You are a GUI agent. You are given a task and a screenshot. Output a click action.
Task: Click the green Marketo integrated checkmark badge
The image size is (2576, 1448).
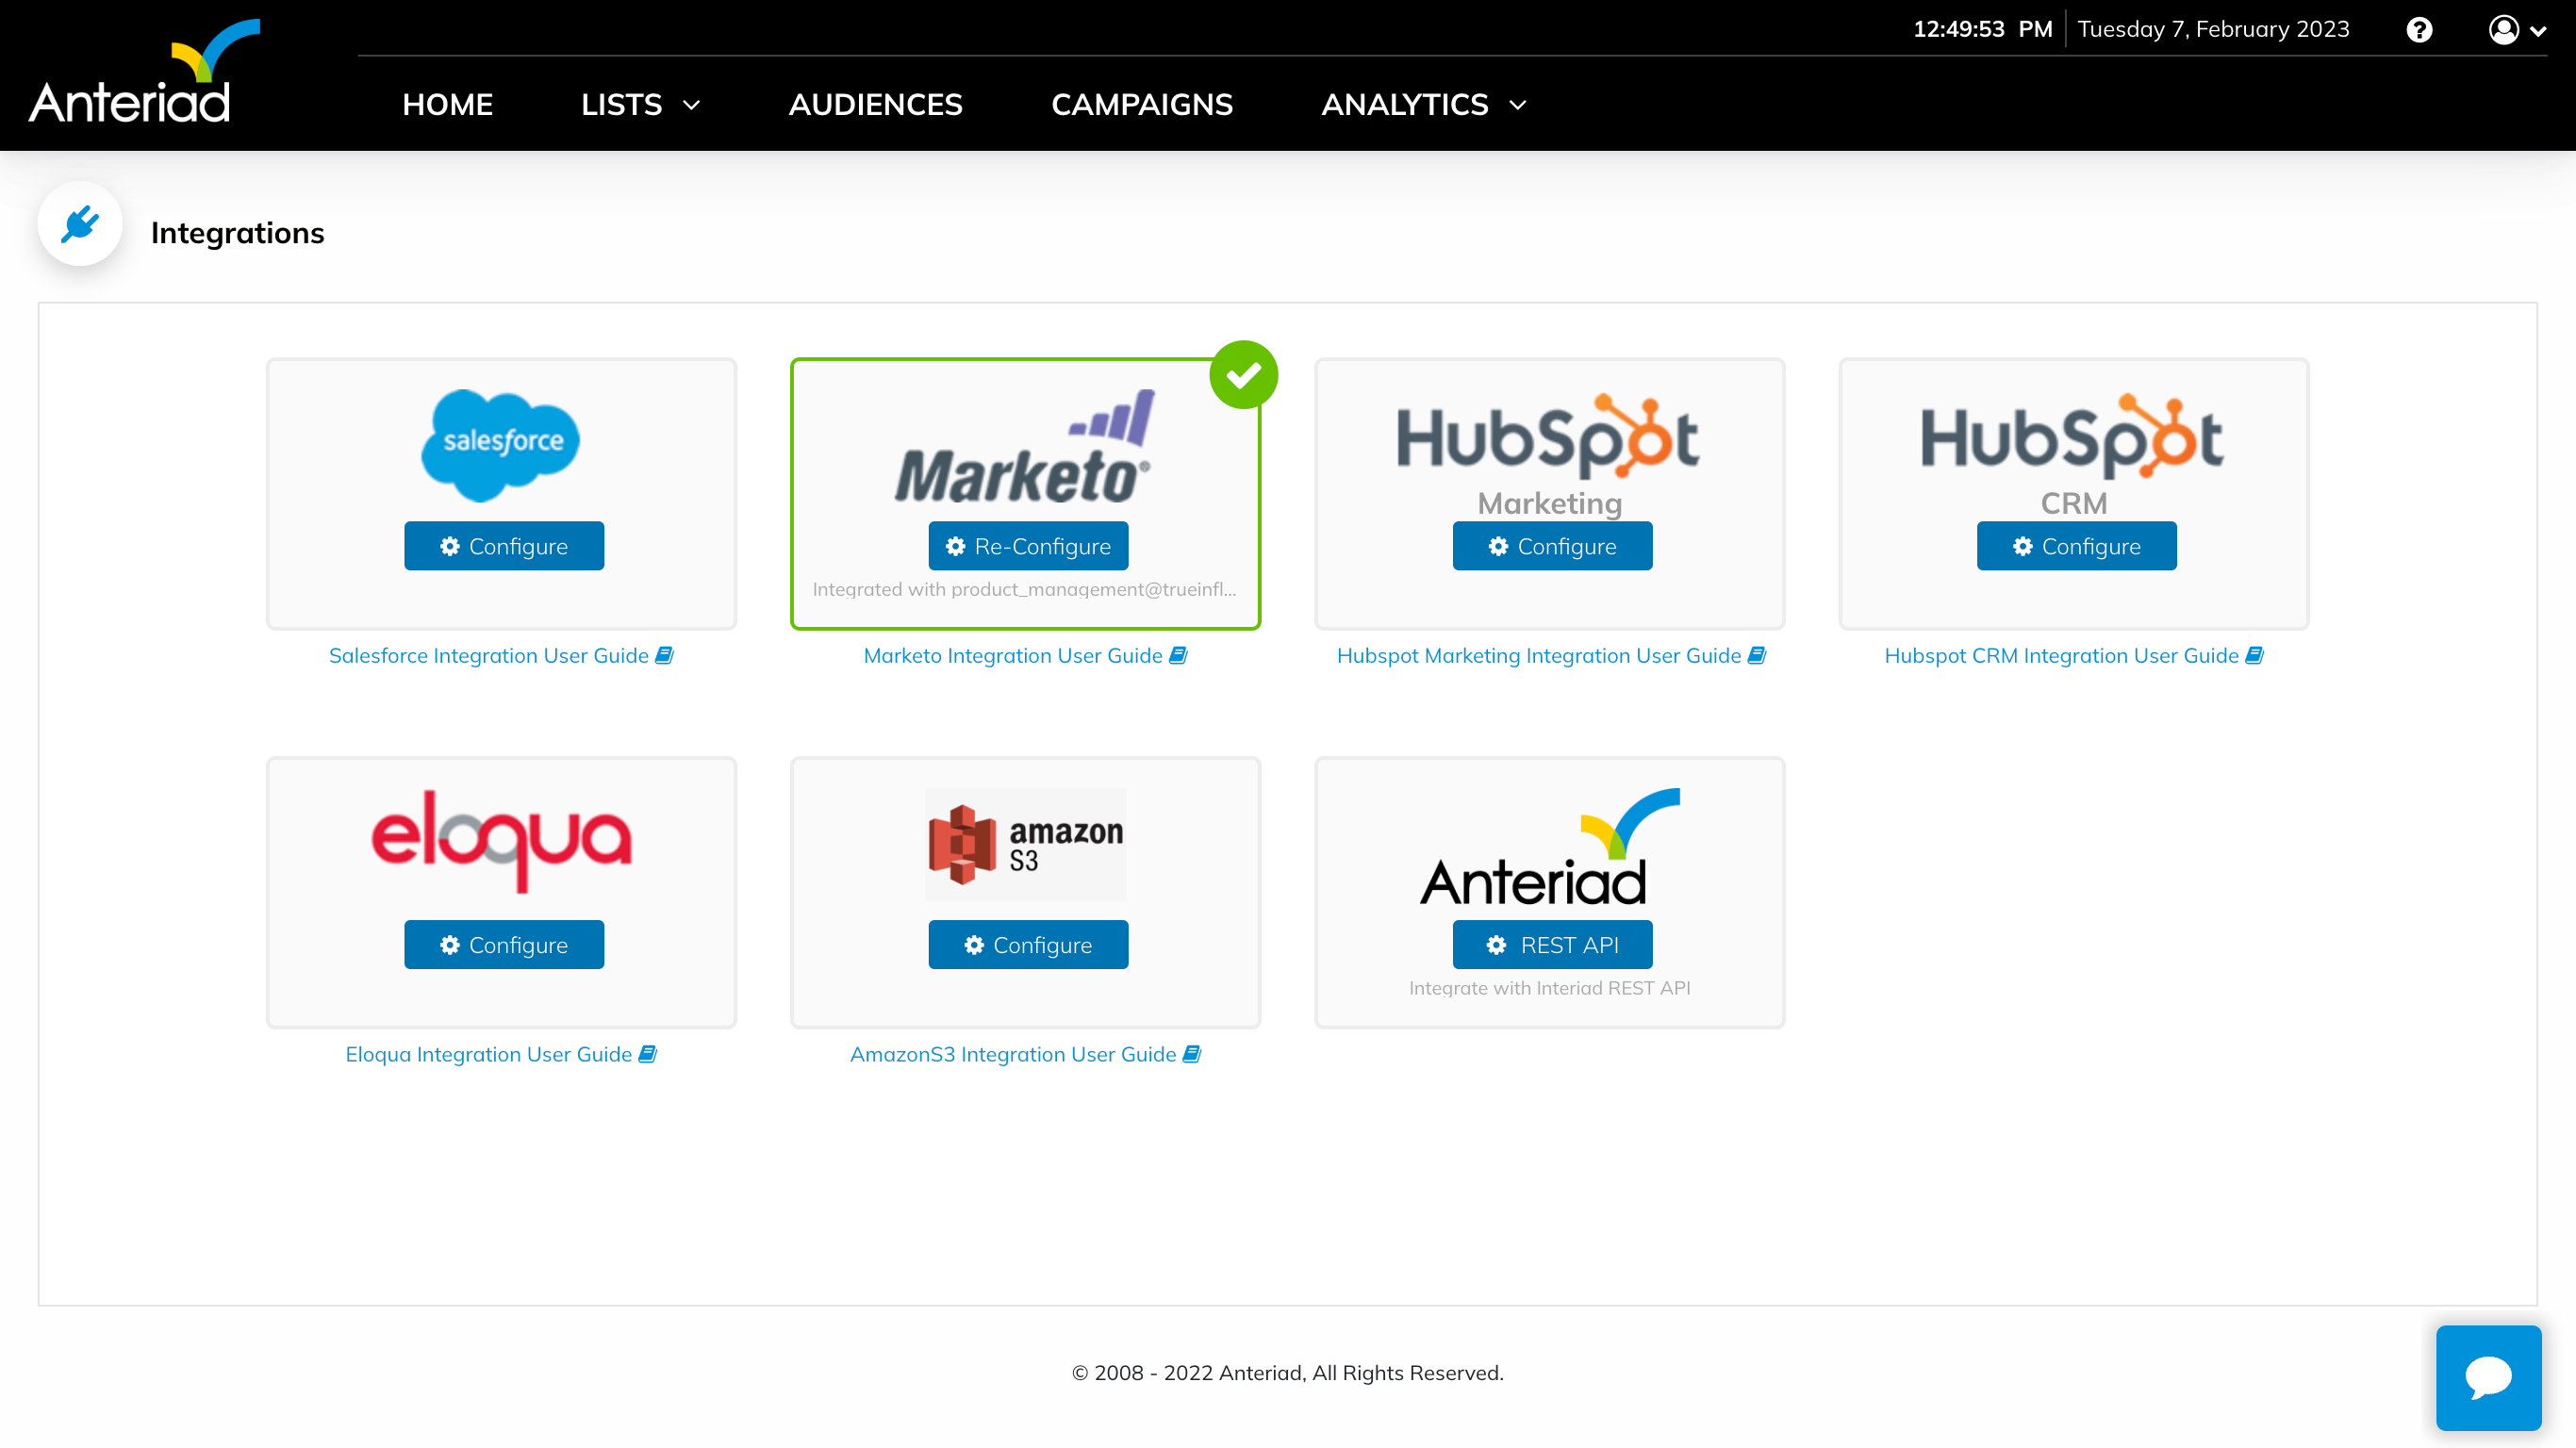pos(1243,375)
